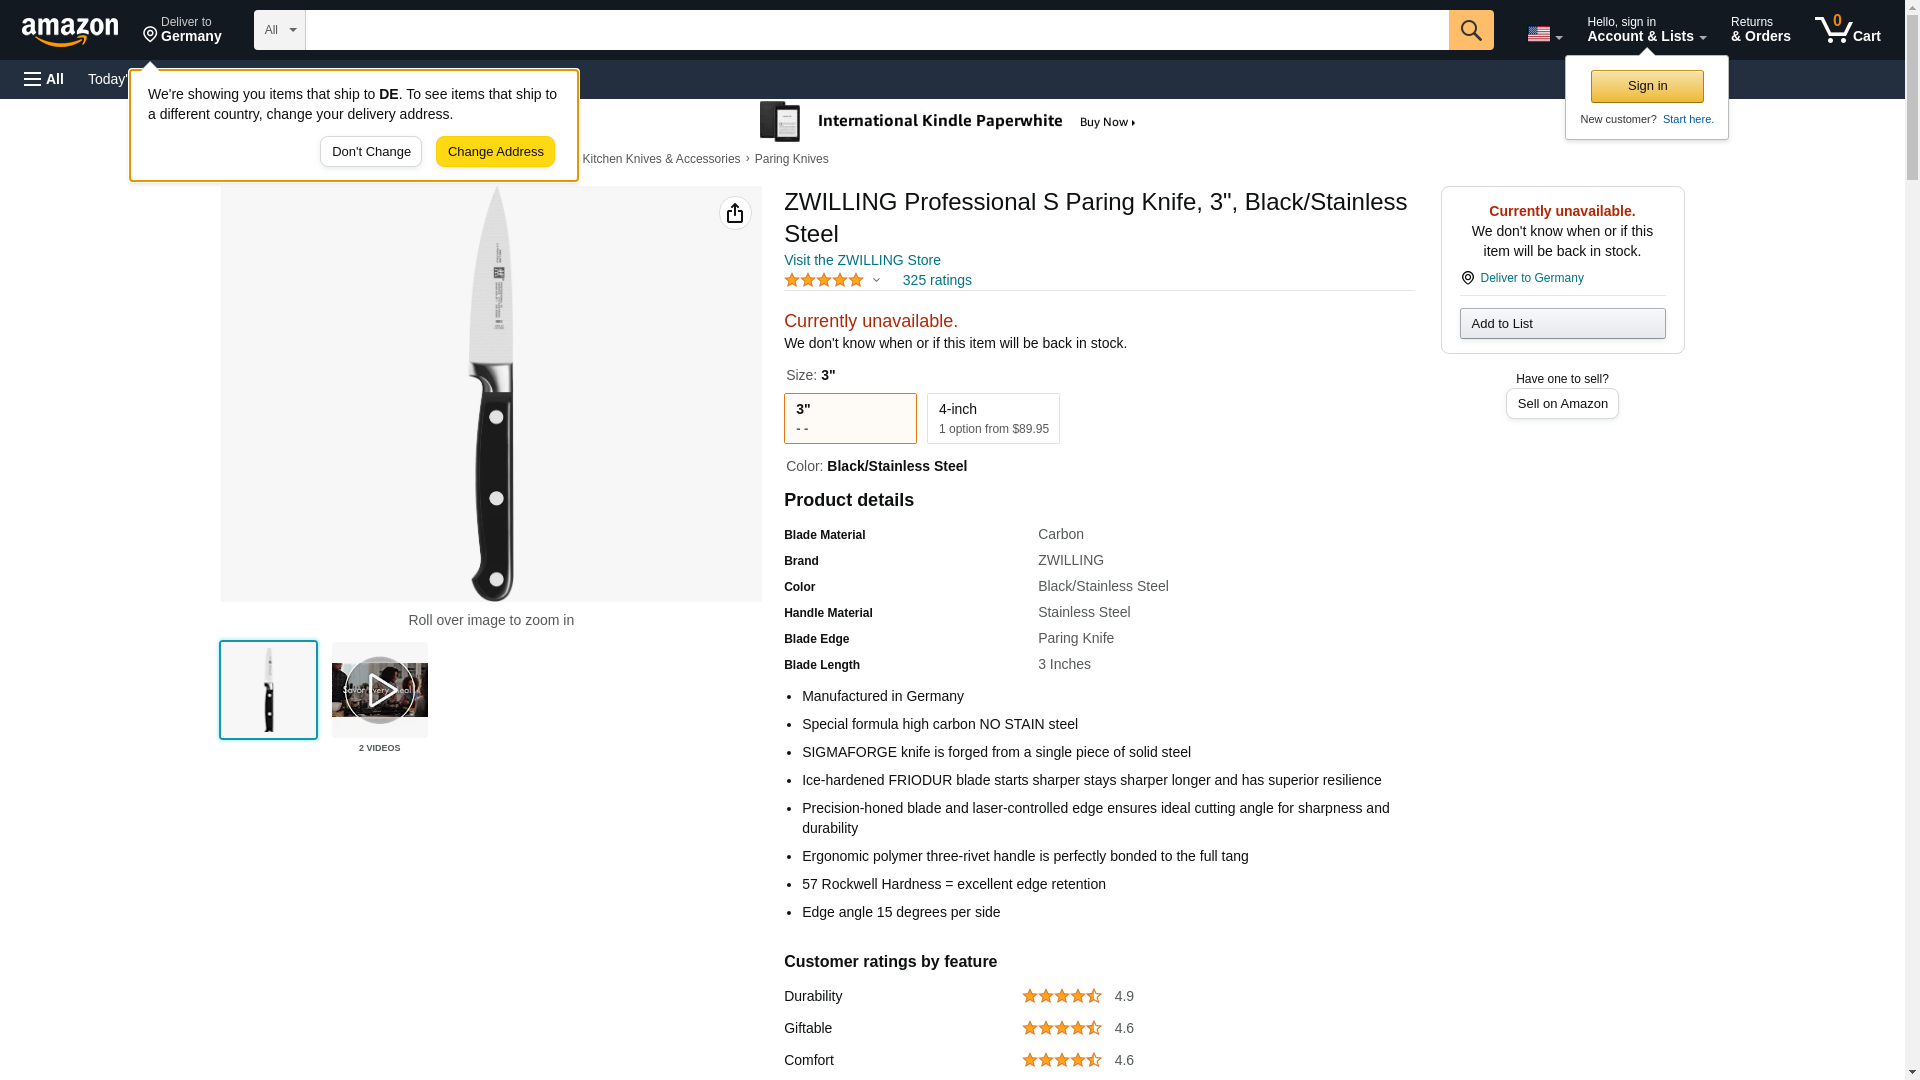Select the 4-inch size option
This screenshot has height=1080, width=1920.
pos(993,418)
